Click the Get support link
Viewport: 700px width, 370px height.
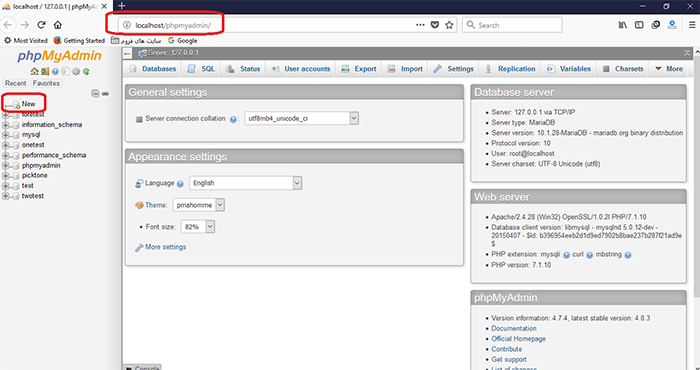(509, 359)
